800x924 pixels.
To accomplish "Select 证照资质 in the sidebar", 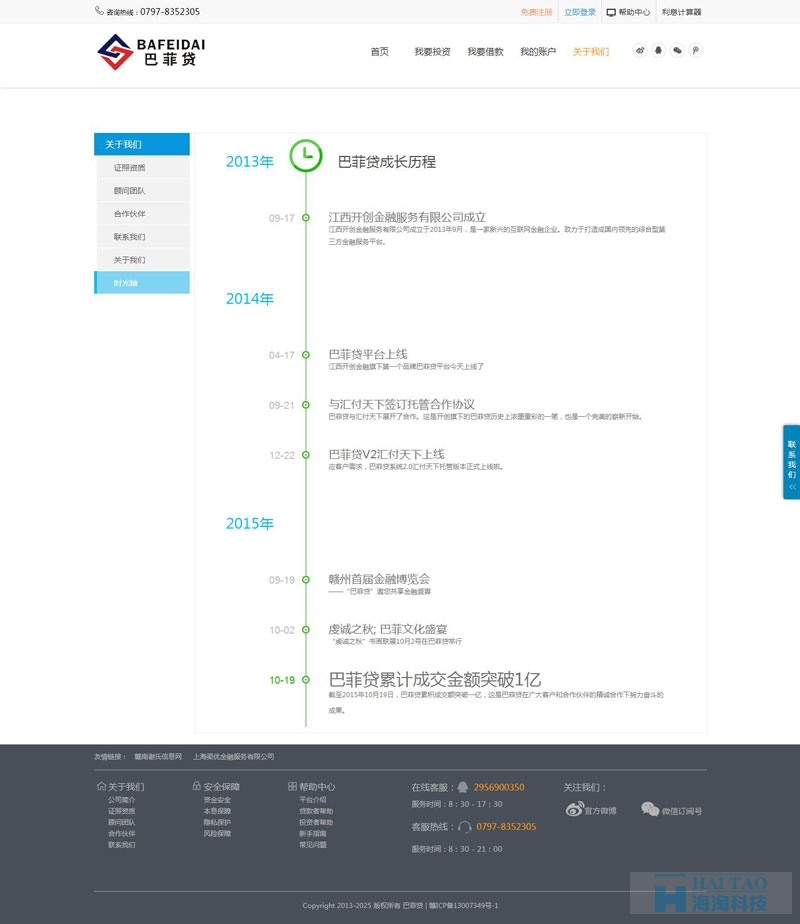I will pos(143,167).
